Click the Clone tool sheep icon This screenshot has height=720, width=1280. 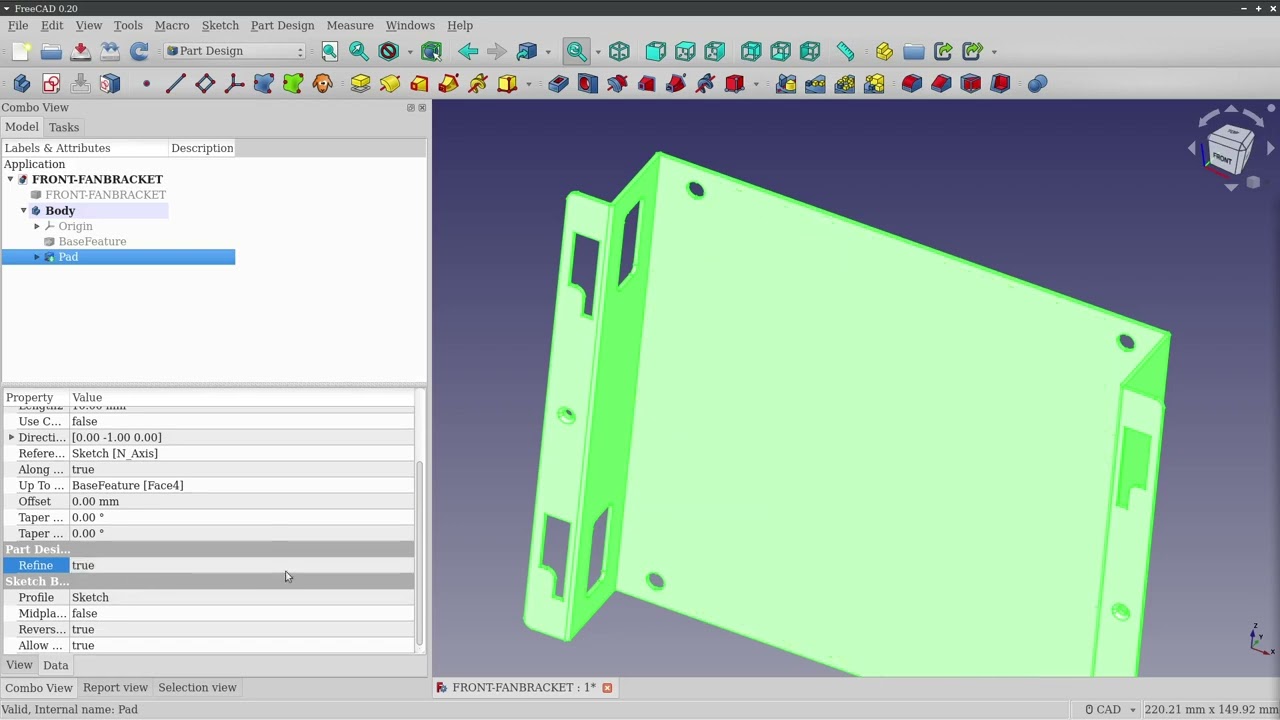[x=322, y=84]
